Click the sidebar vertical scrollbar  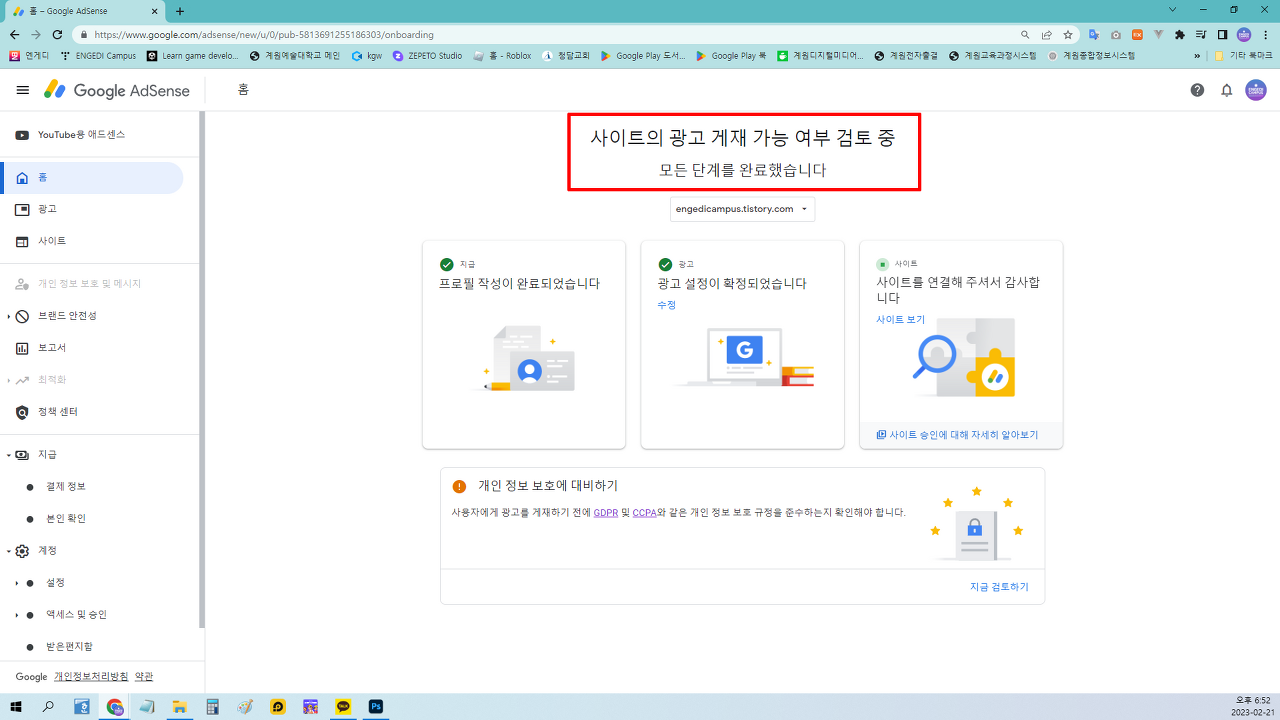point(202,370)
